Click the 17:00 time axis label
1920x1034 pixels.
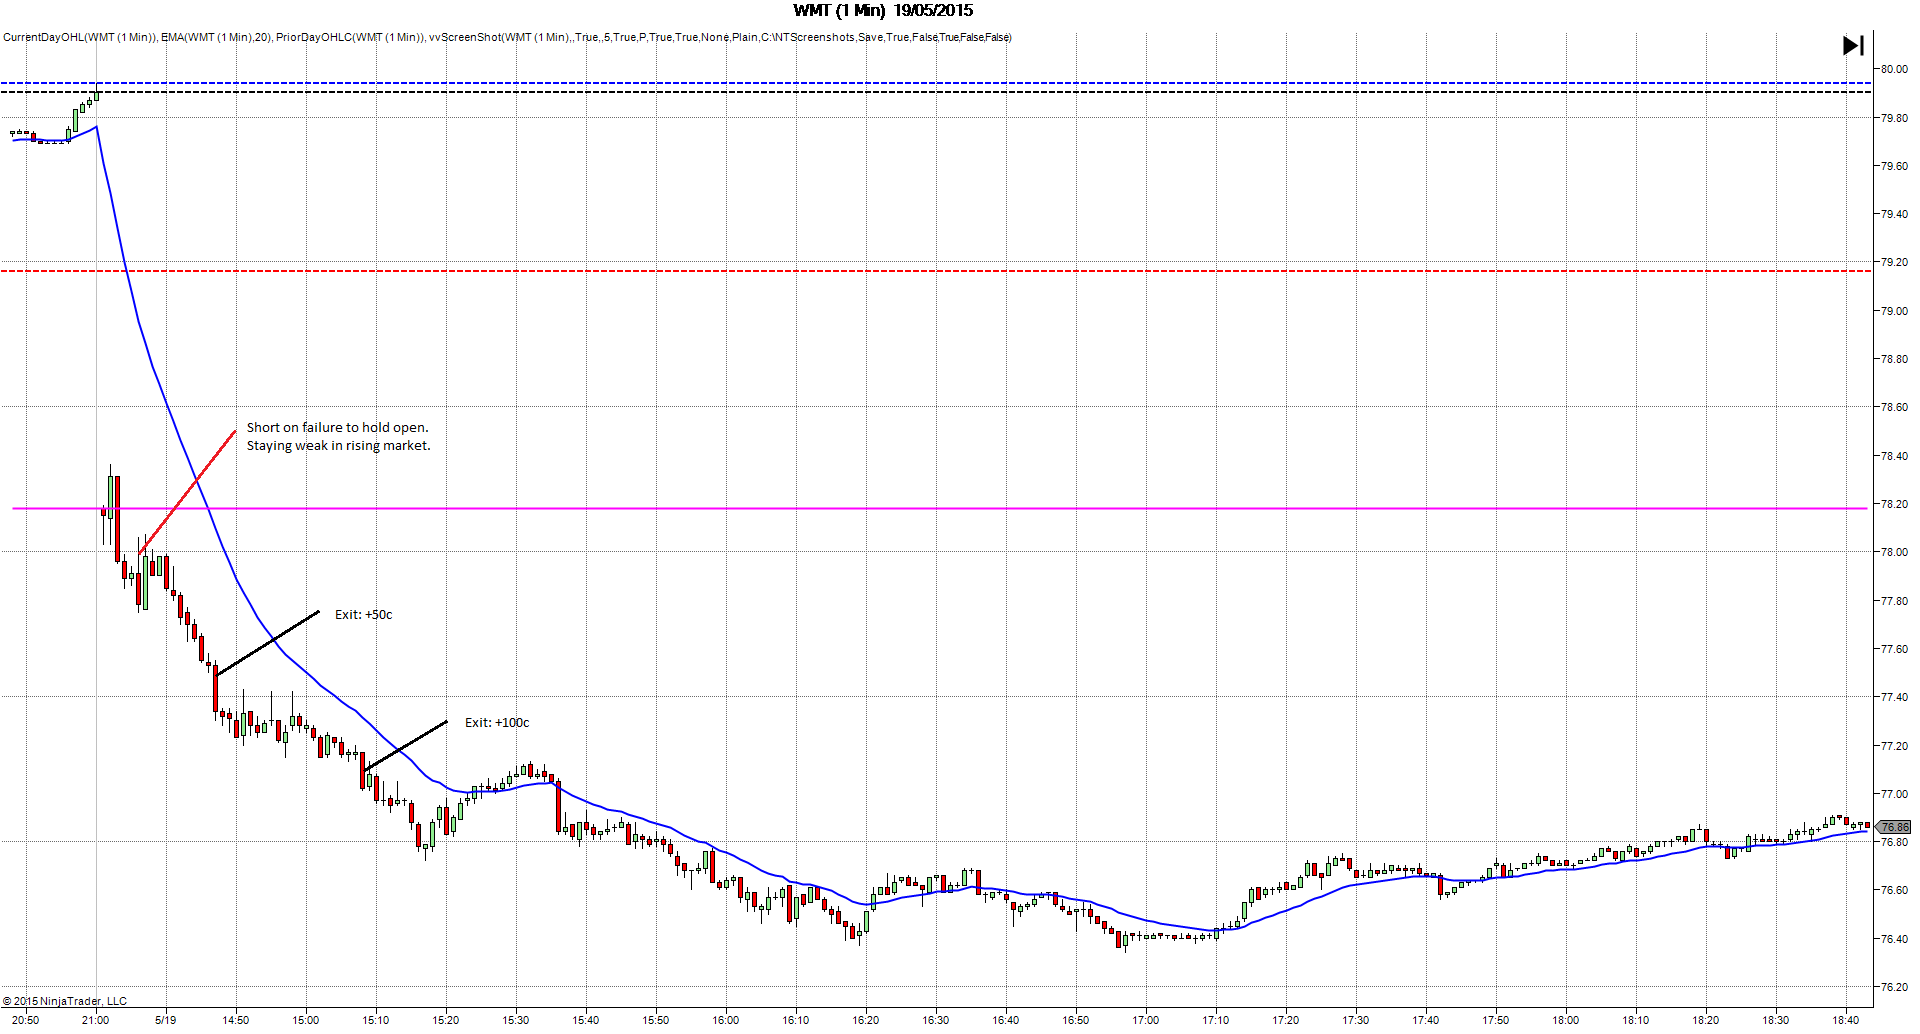(1146, 1020)
